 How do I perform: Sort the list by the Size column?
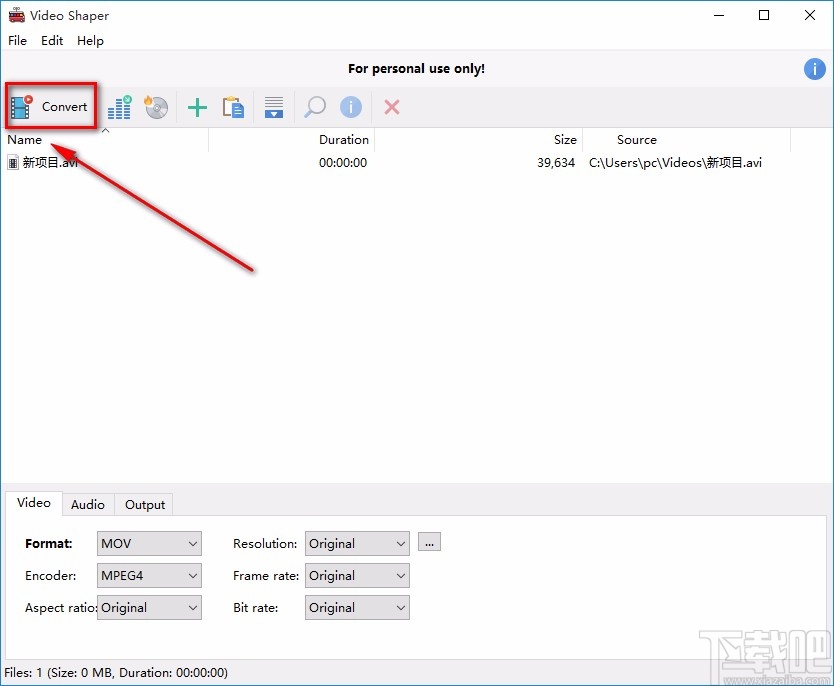click(x=479, y=140)
